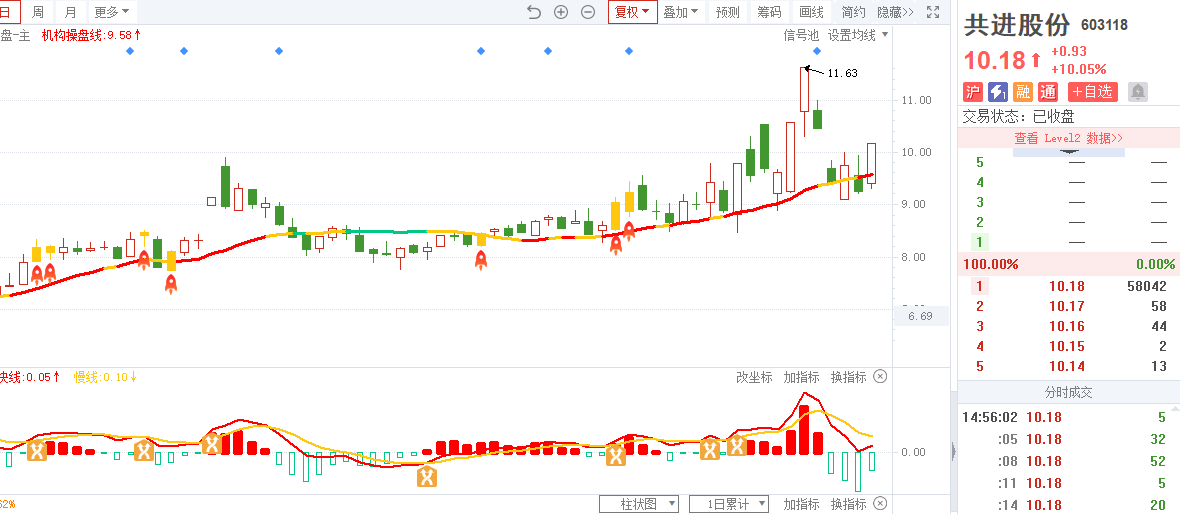The image size is (1180, 514).
Task: Click the red 通 connect badge
Action: point(1048,92)
